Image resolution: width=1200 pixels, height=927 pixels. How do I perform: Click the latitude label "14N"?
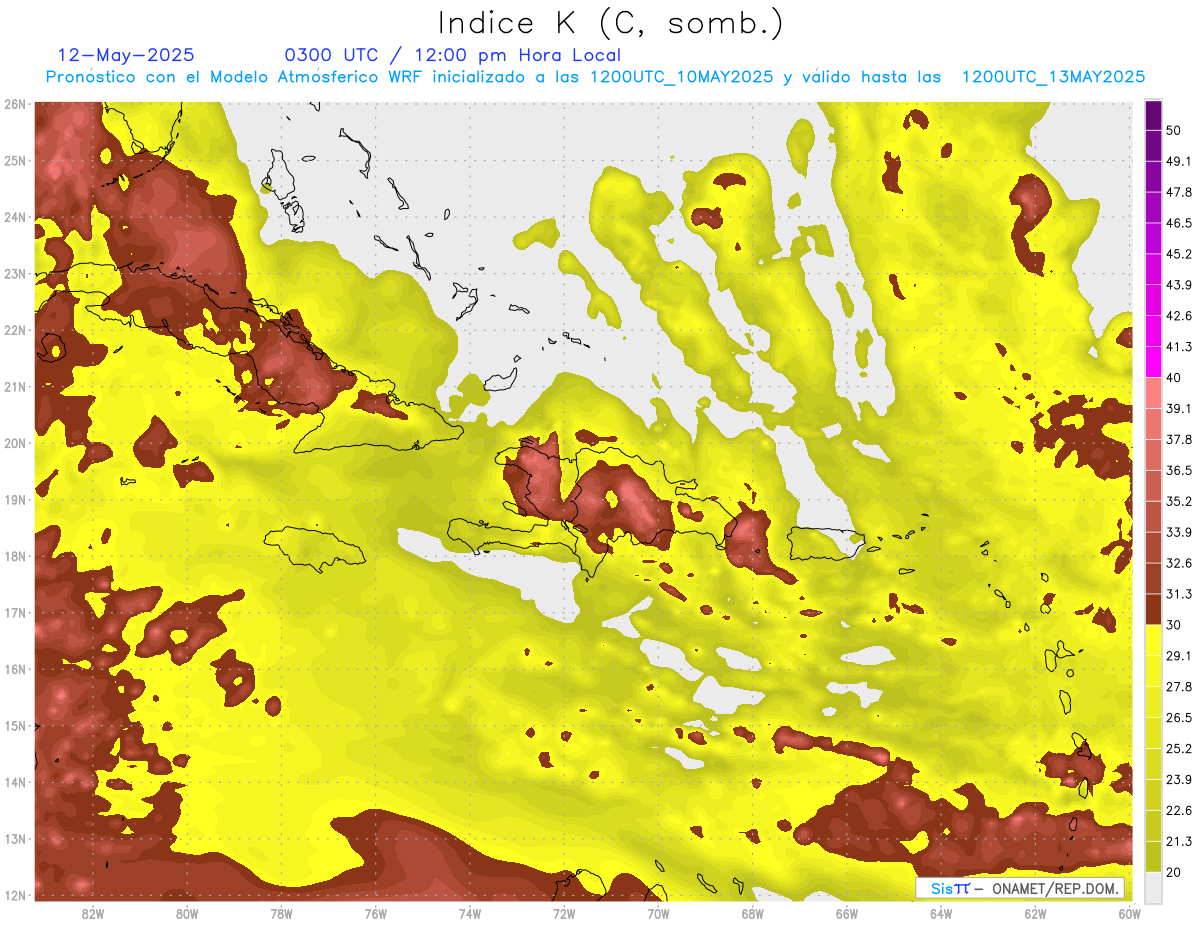coord(15,782)
